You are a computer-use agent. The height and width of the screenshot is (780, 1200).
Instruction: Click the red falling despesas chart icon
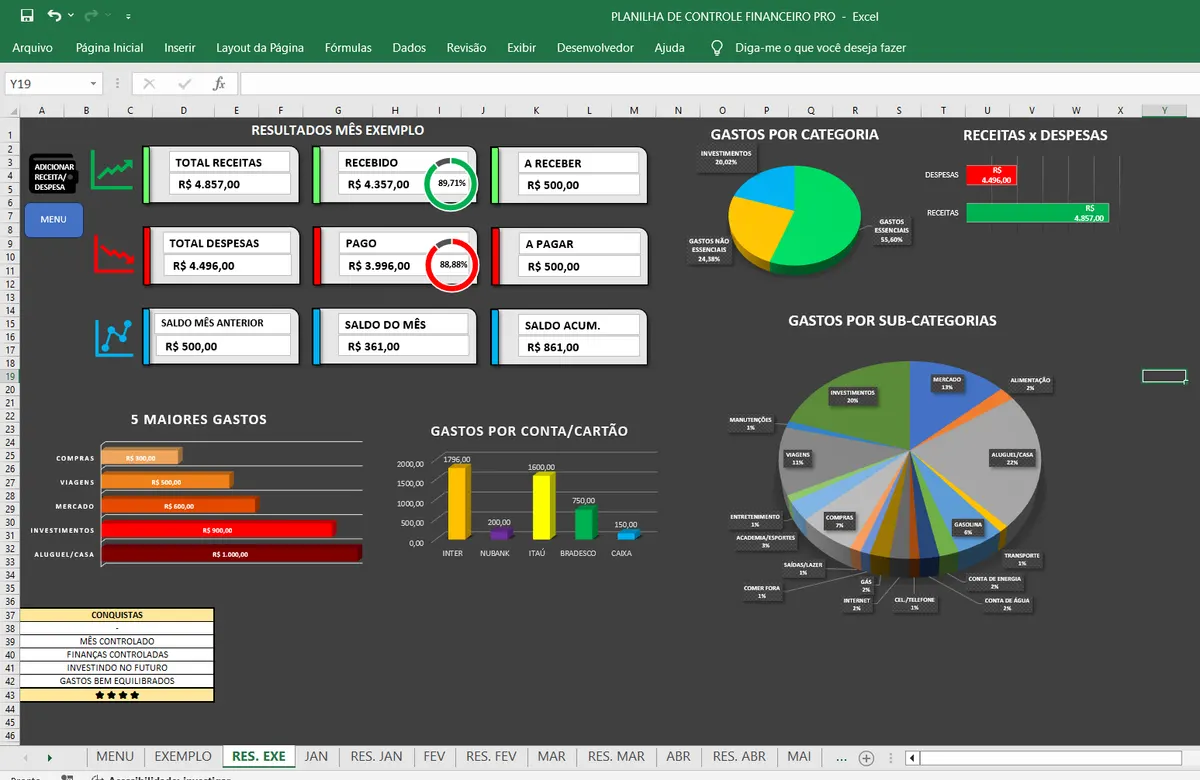pos(114,254)
